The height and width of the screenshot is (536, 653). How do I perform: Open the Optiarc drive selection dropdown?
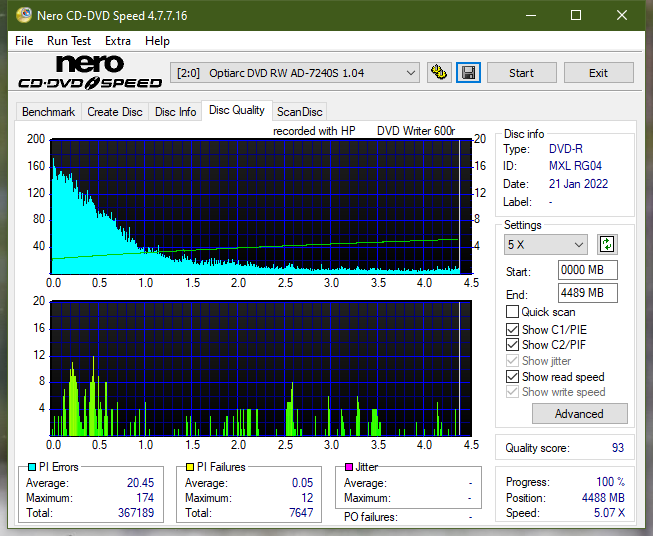click(294, 73)
